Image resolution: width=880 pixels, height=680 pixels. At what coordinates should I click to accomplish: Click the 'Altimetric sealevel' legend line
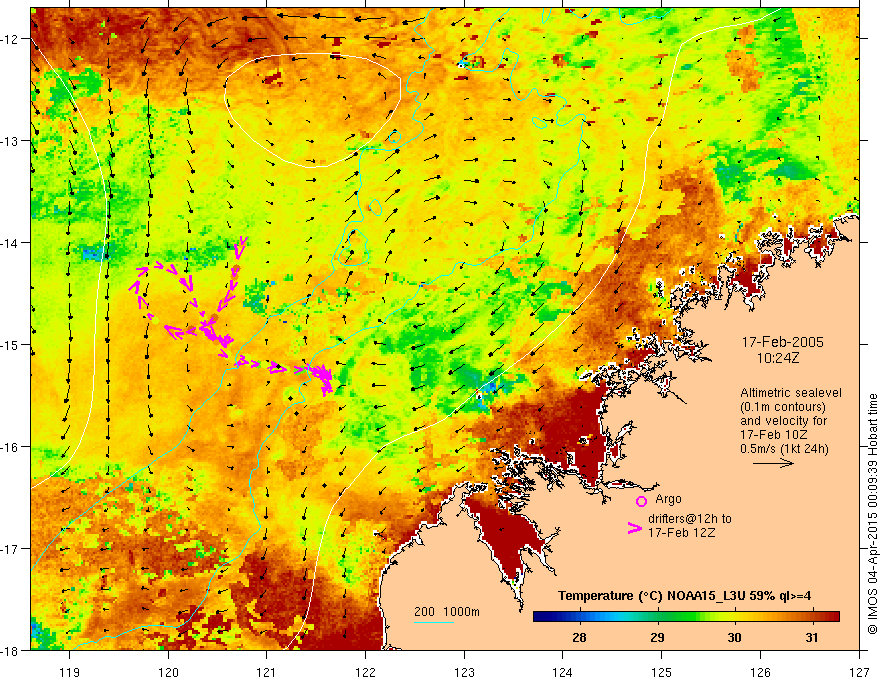791,393
